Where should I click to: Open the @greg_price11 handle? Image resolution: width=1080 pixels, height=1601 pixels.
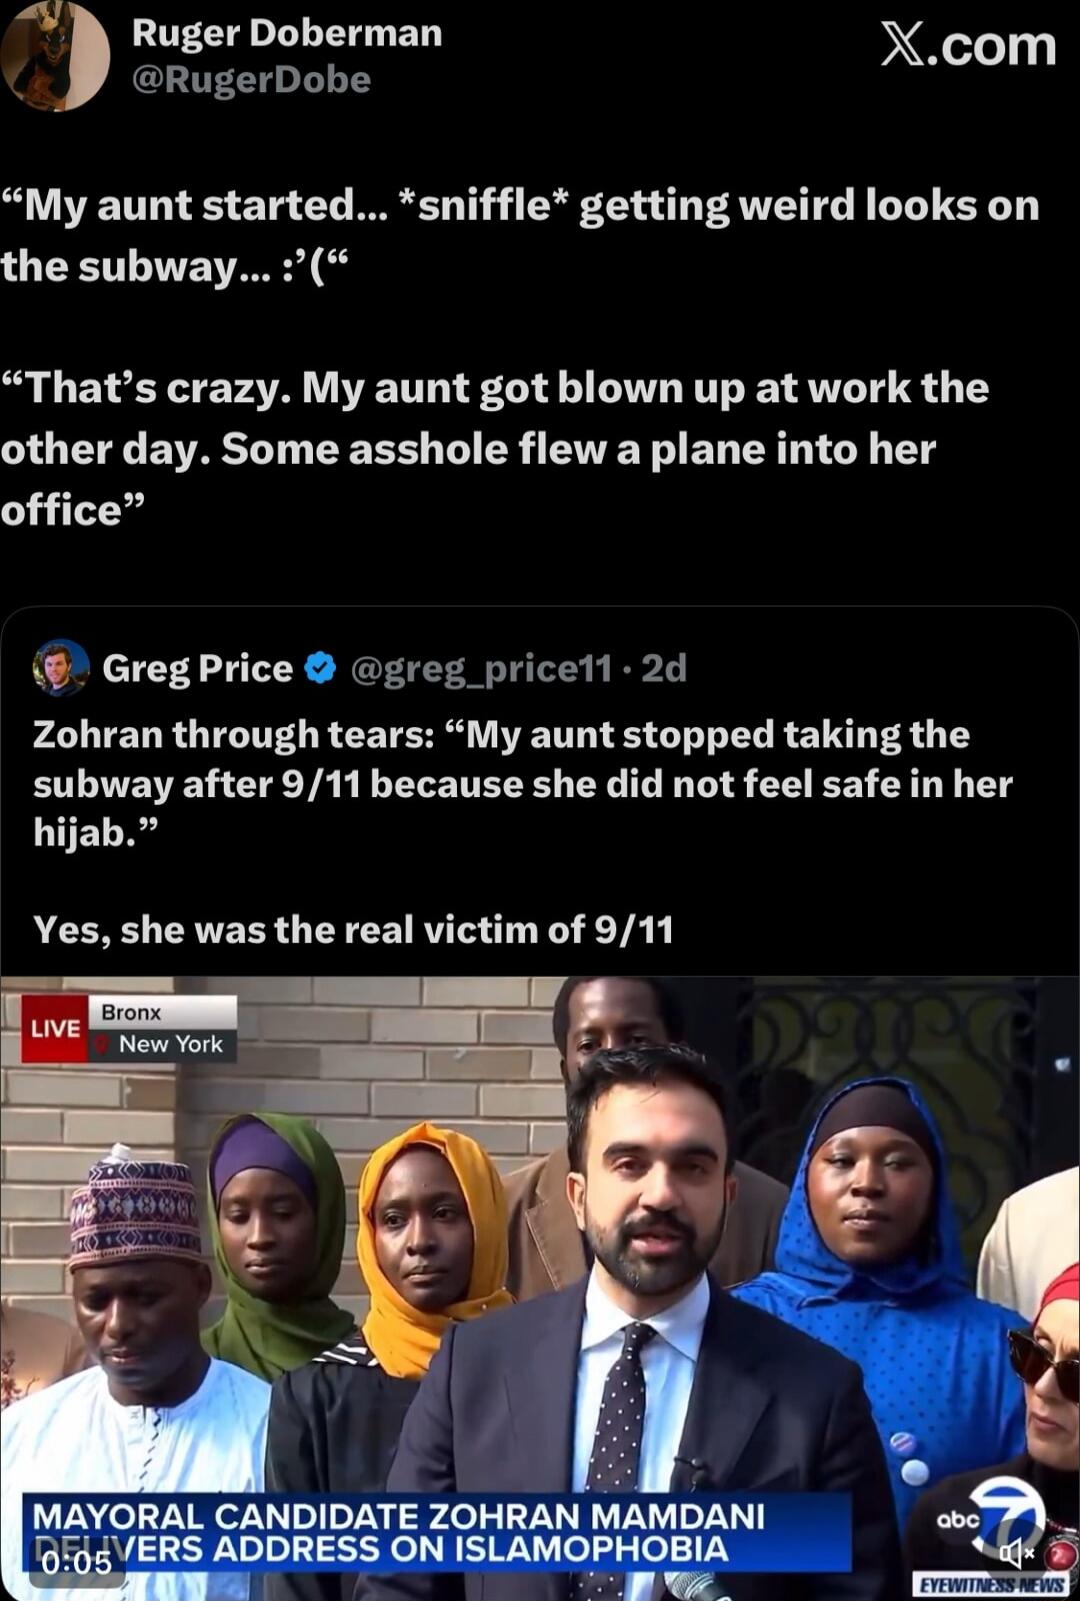point(481,668)
